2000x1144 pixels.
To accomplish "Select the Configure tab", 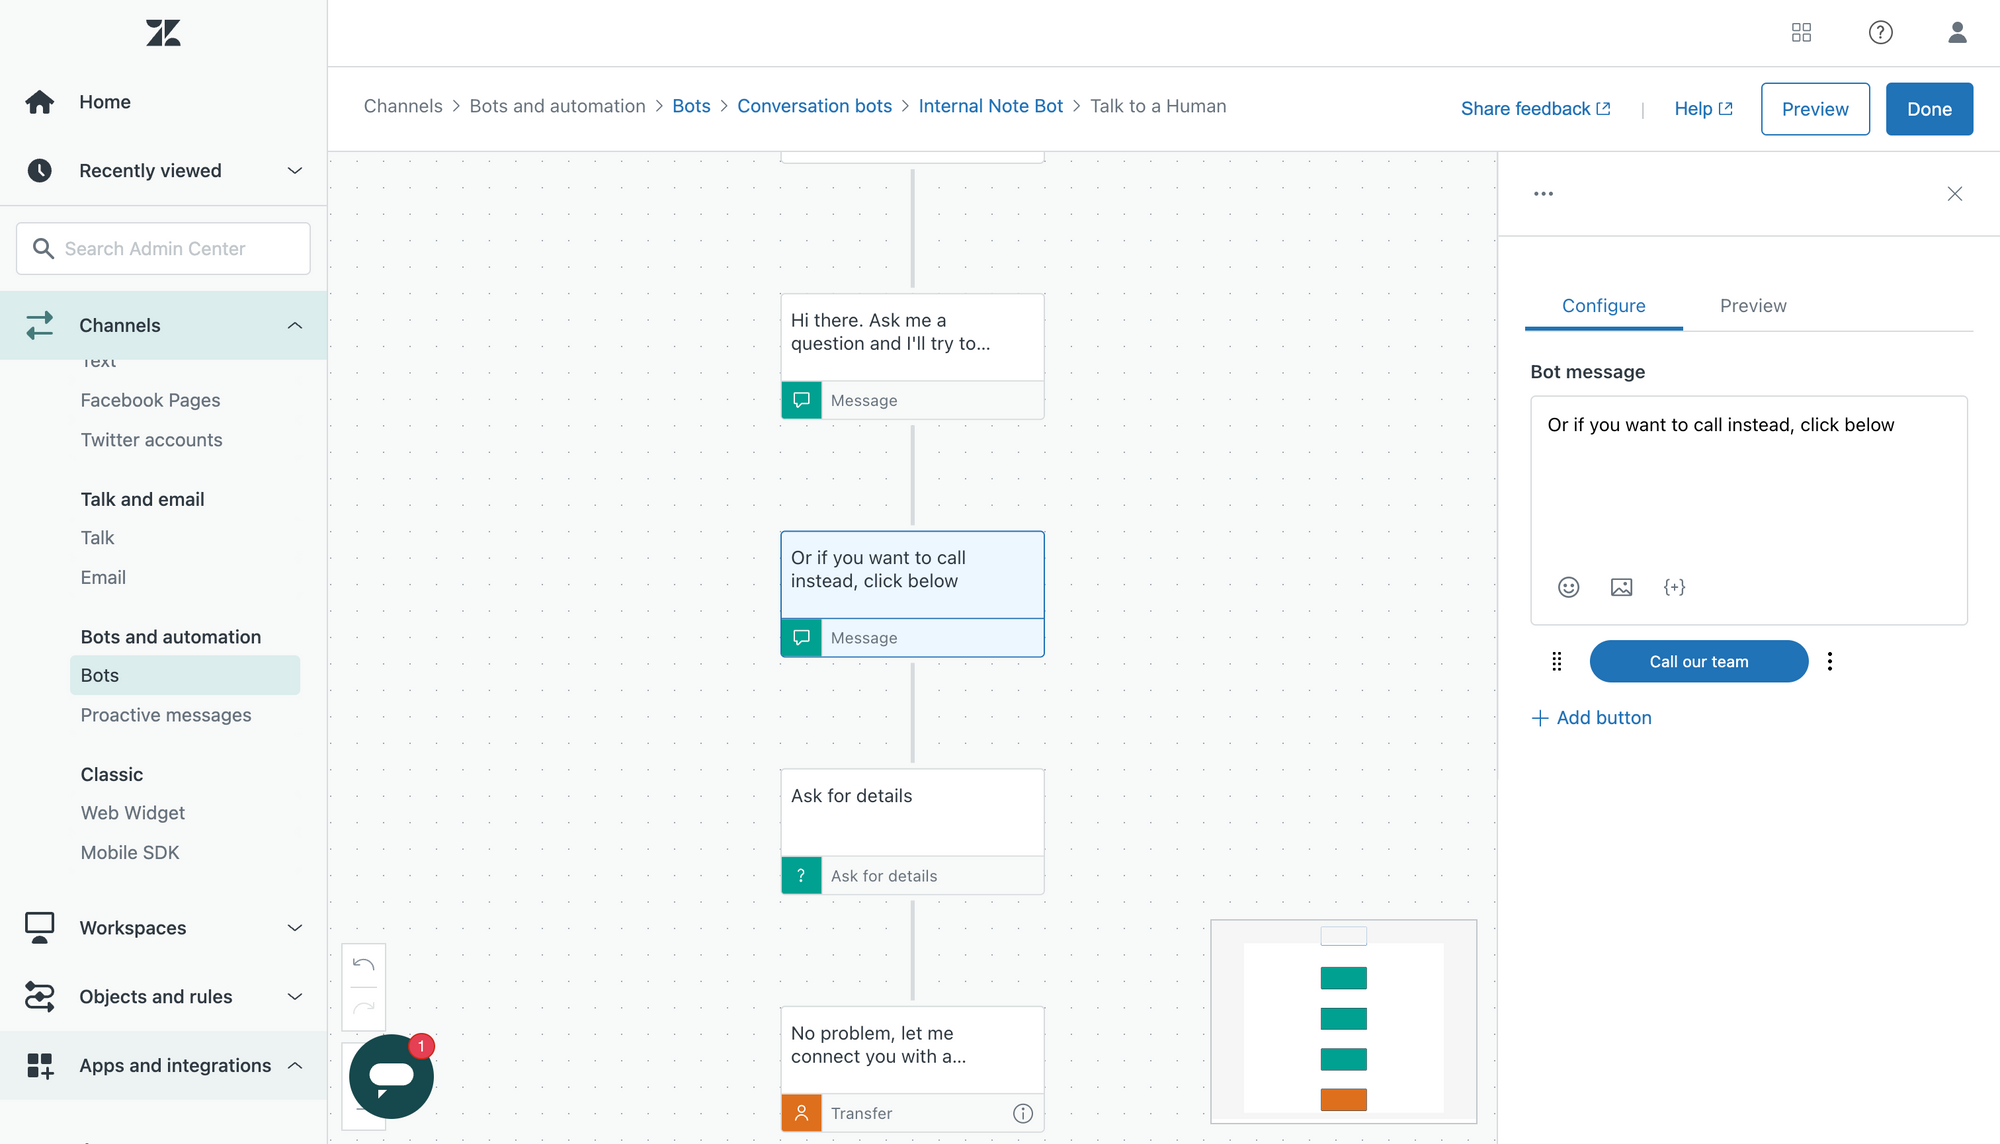I will 1603,306.
